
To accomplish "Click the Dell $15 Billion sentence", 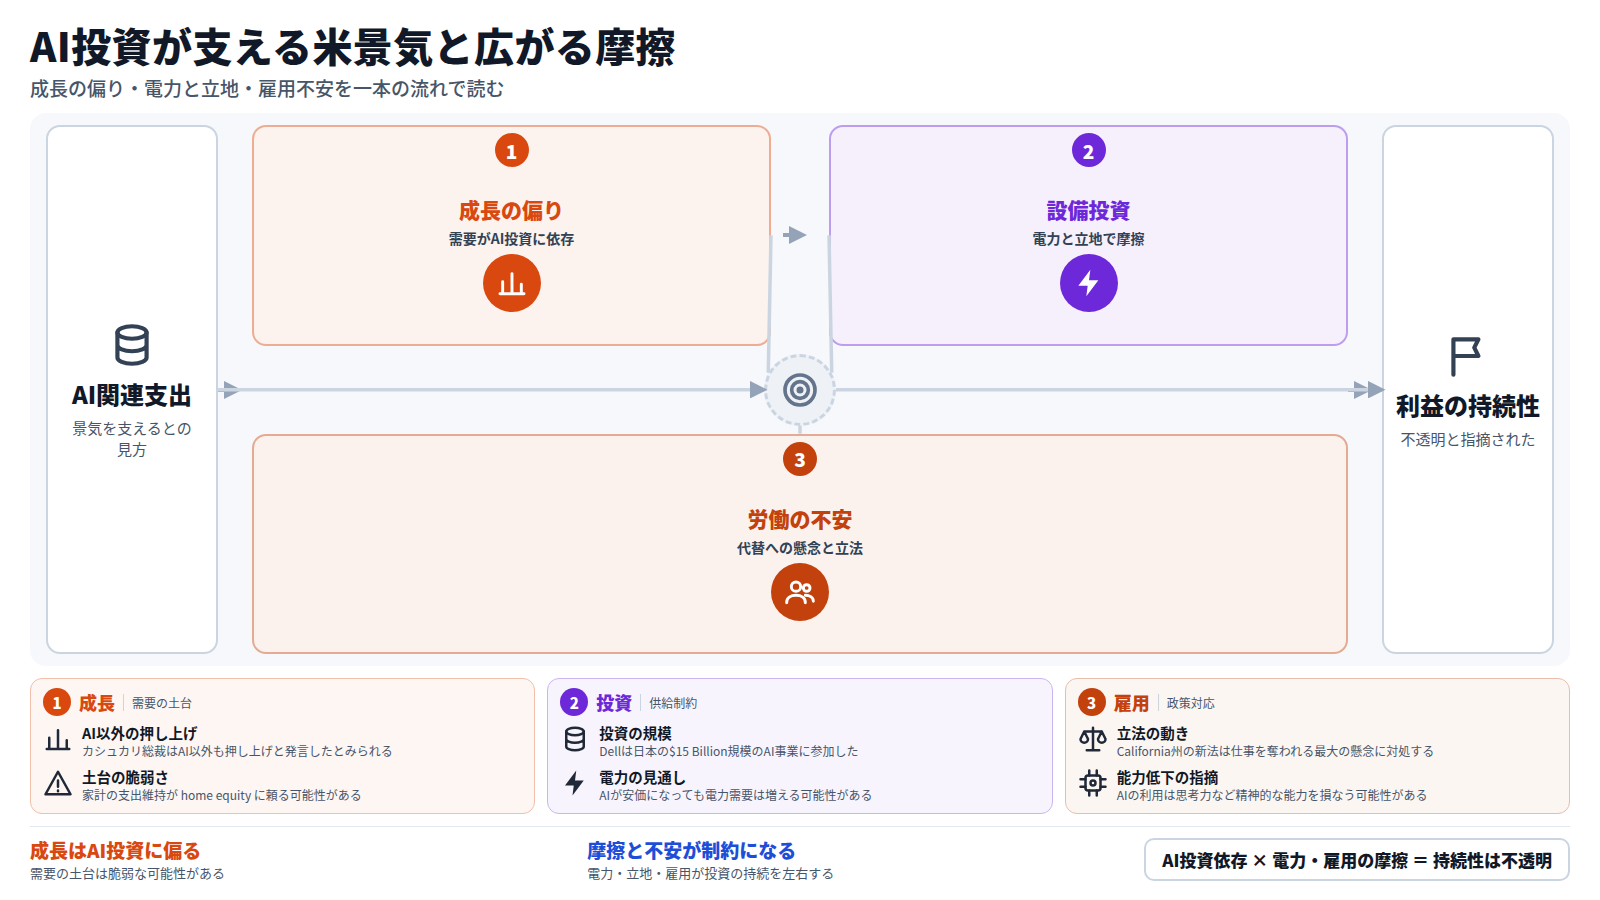I will pyautogui.click(x=728, y=752).
